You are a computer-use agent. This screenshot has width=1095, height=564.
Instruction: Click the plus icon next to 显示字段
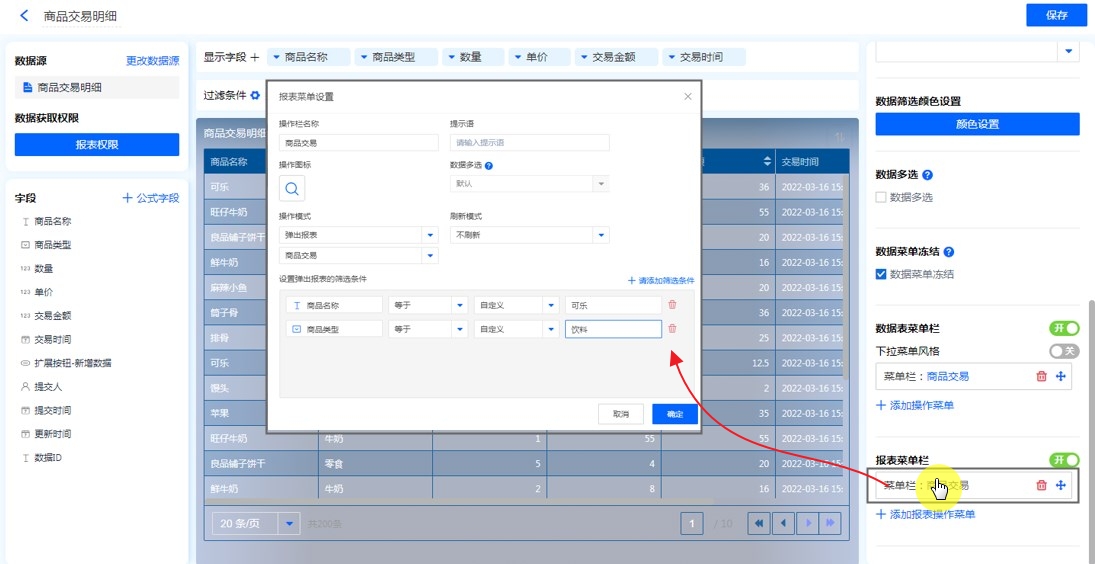click(x=255, y=57)
